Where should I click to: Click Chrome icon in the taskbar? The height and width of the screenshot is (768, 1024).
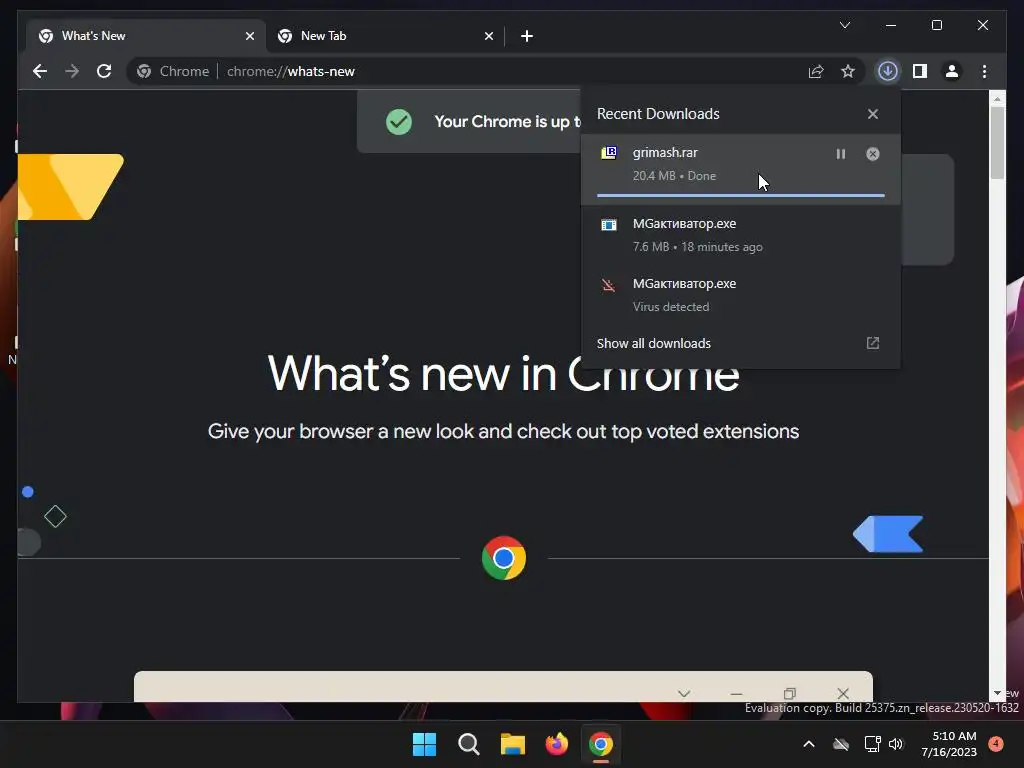click(x=601, y=744)
